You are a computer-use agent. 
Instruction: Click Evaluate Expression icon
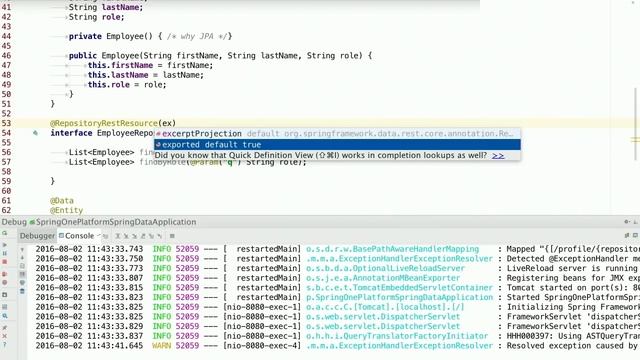[x=172, y=236]
